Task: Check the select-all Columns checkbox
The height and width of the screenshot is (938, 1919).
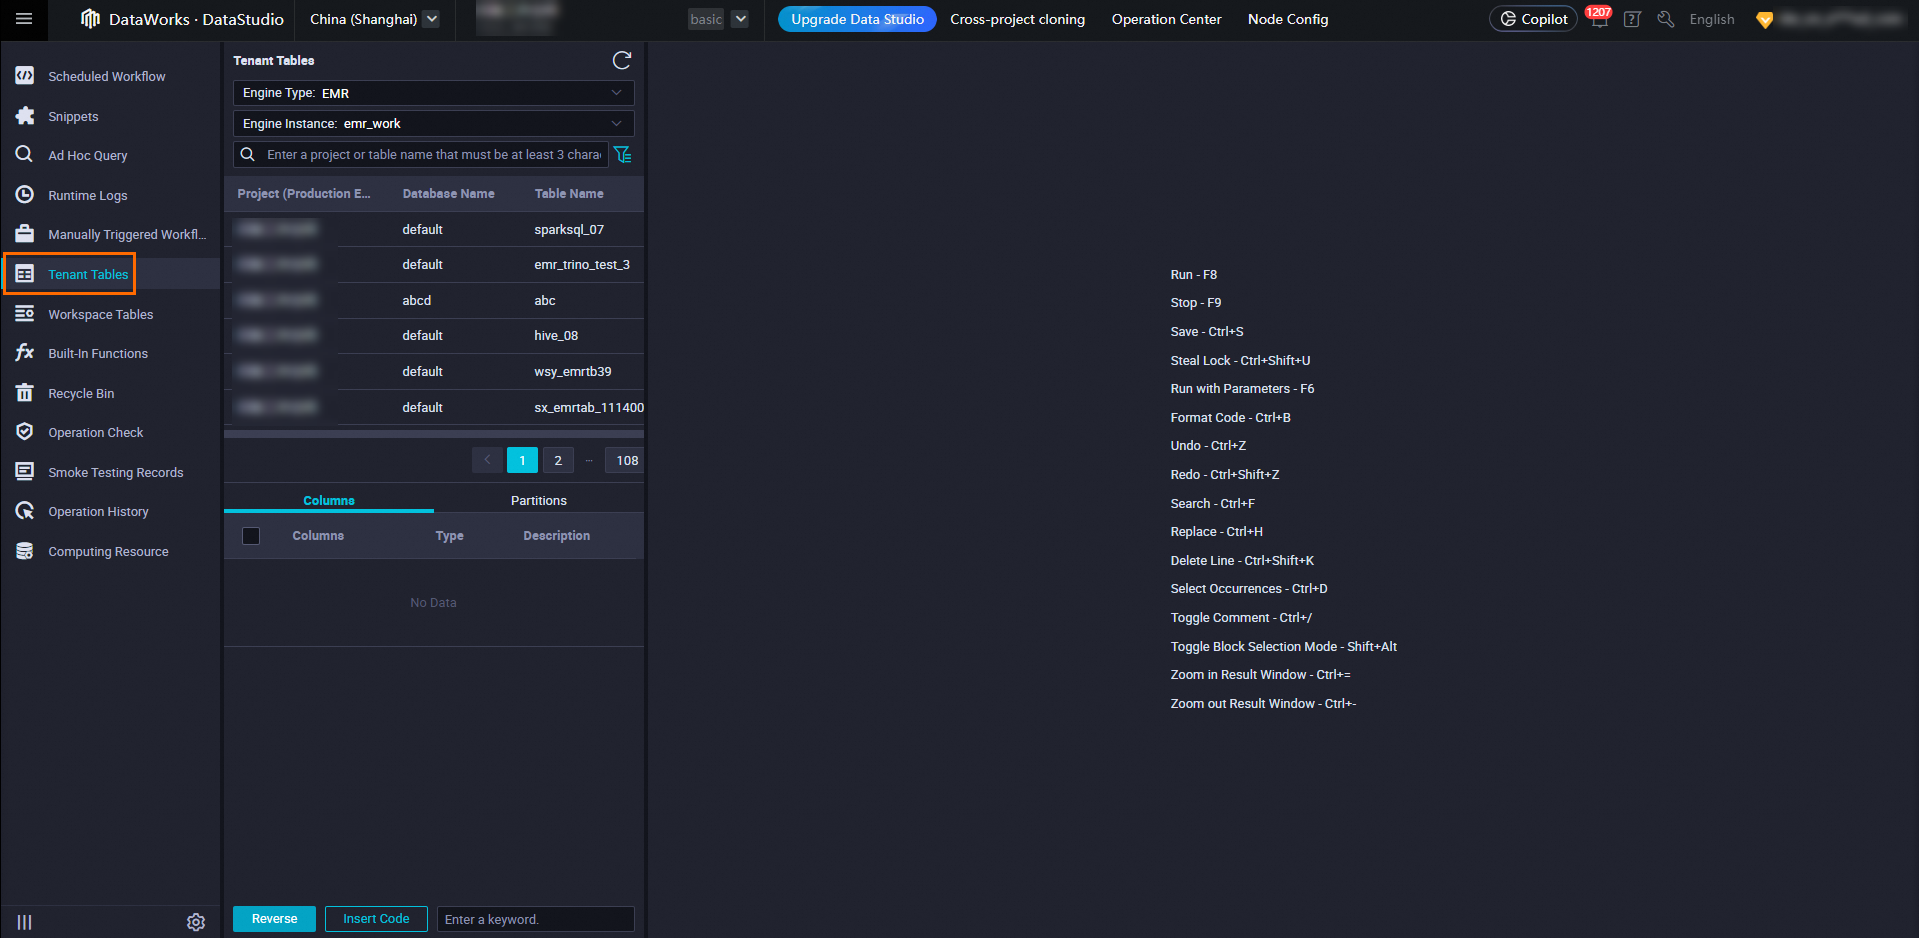Action: point(251,536)
